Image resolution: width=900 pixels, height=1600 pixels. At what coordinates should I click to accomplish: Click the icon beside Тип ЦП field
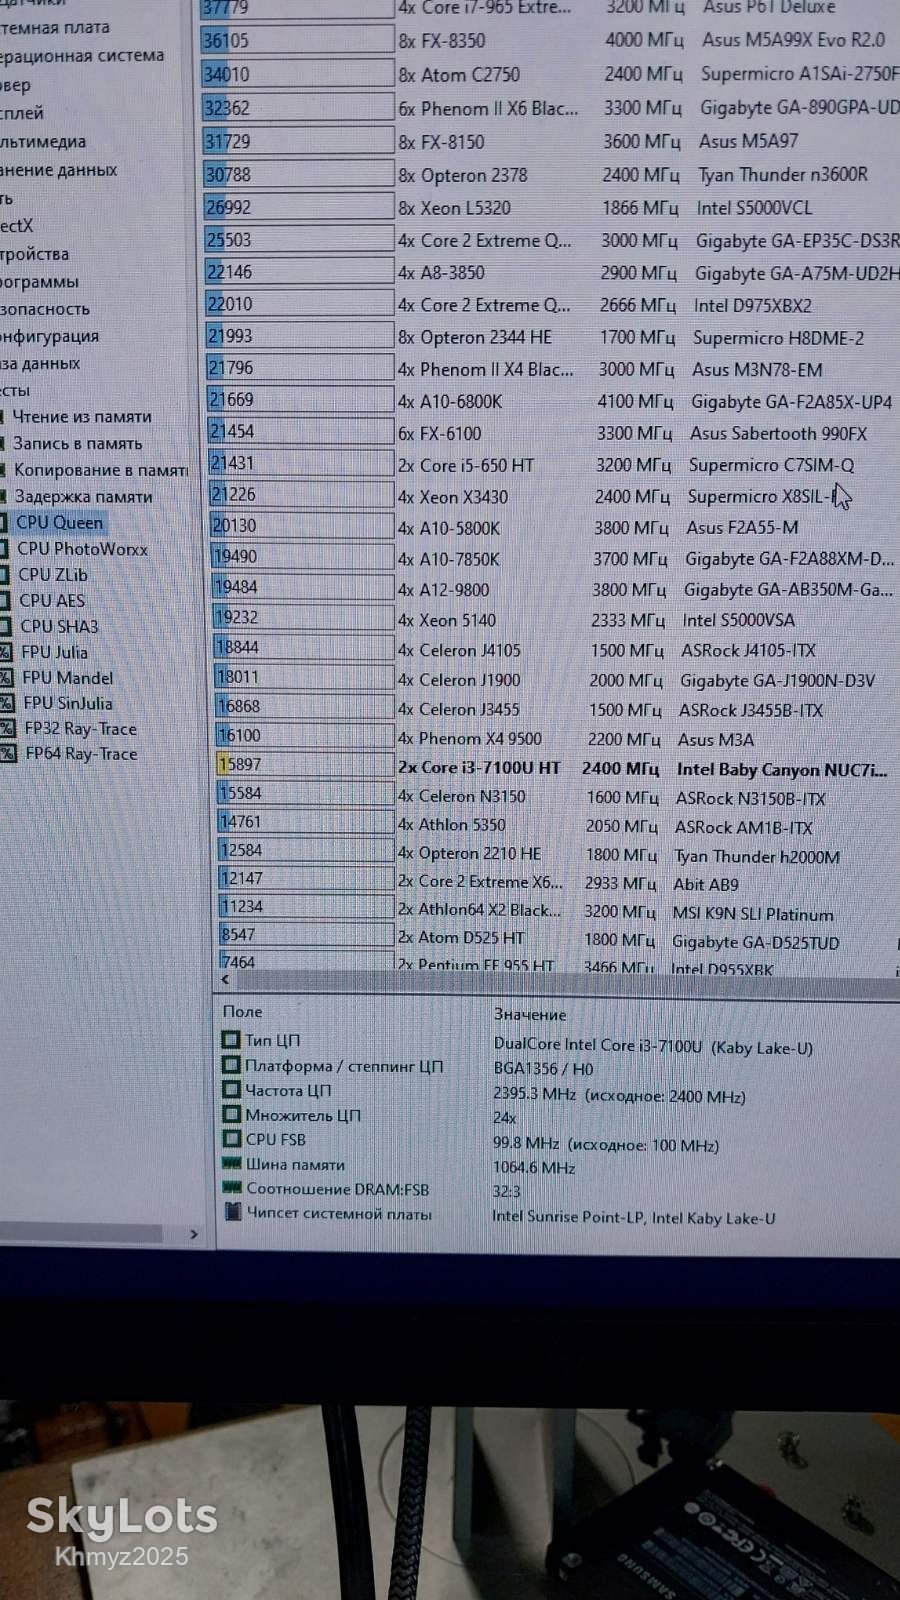point(230,1040)
